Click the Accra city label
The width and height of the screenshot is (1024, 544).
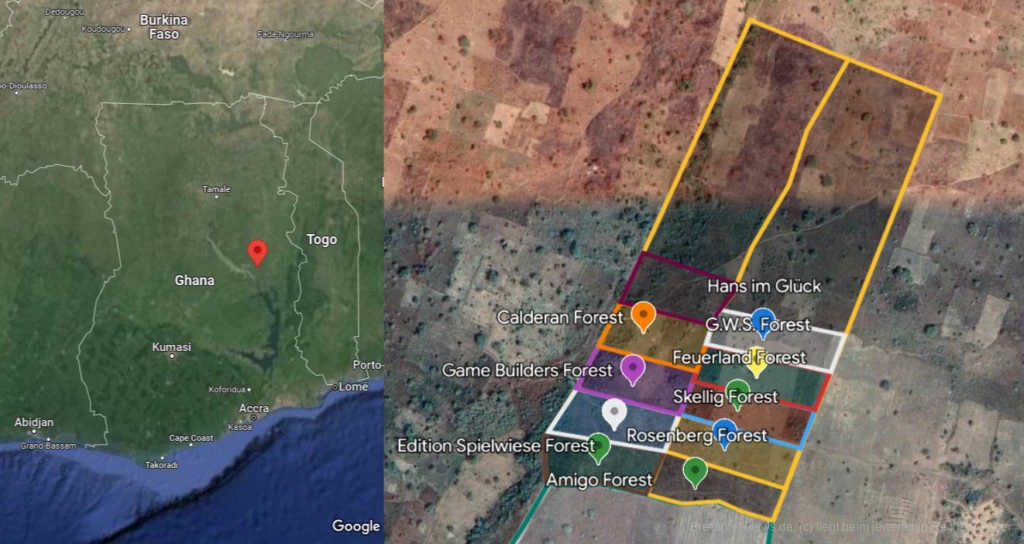[x=254, y=408]
